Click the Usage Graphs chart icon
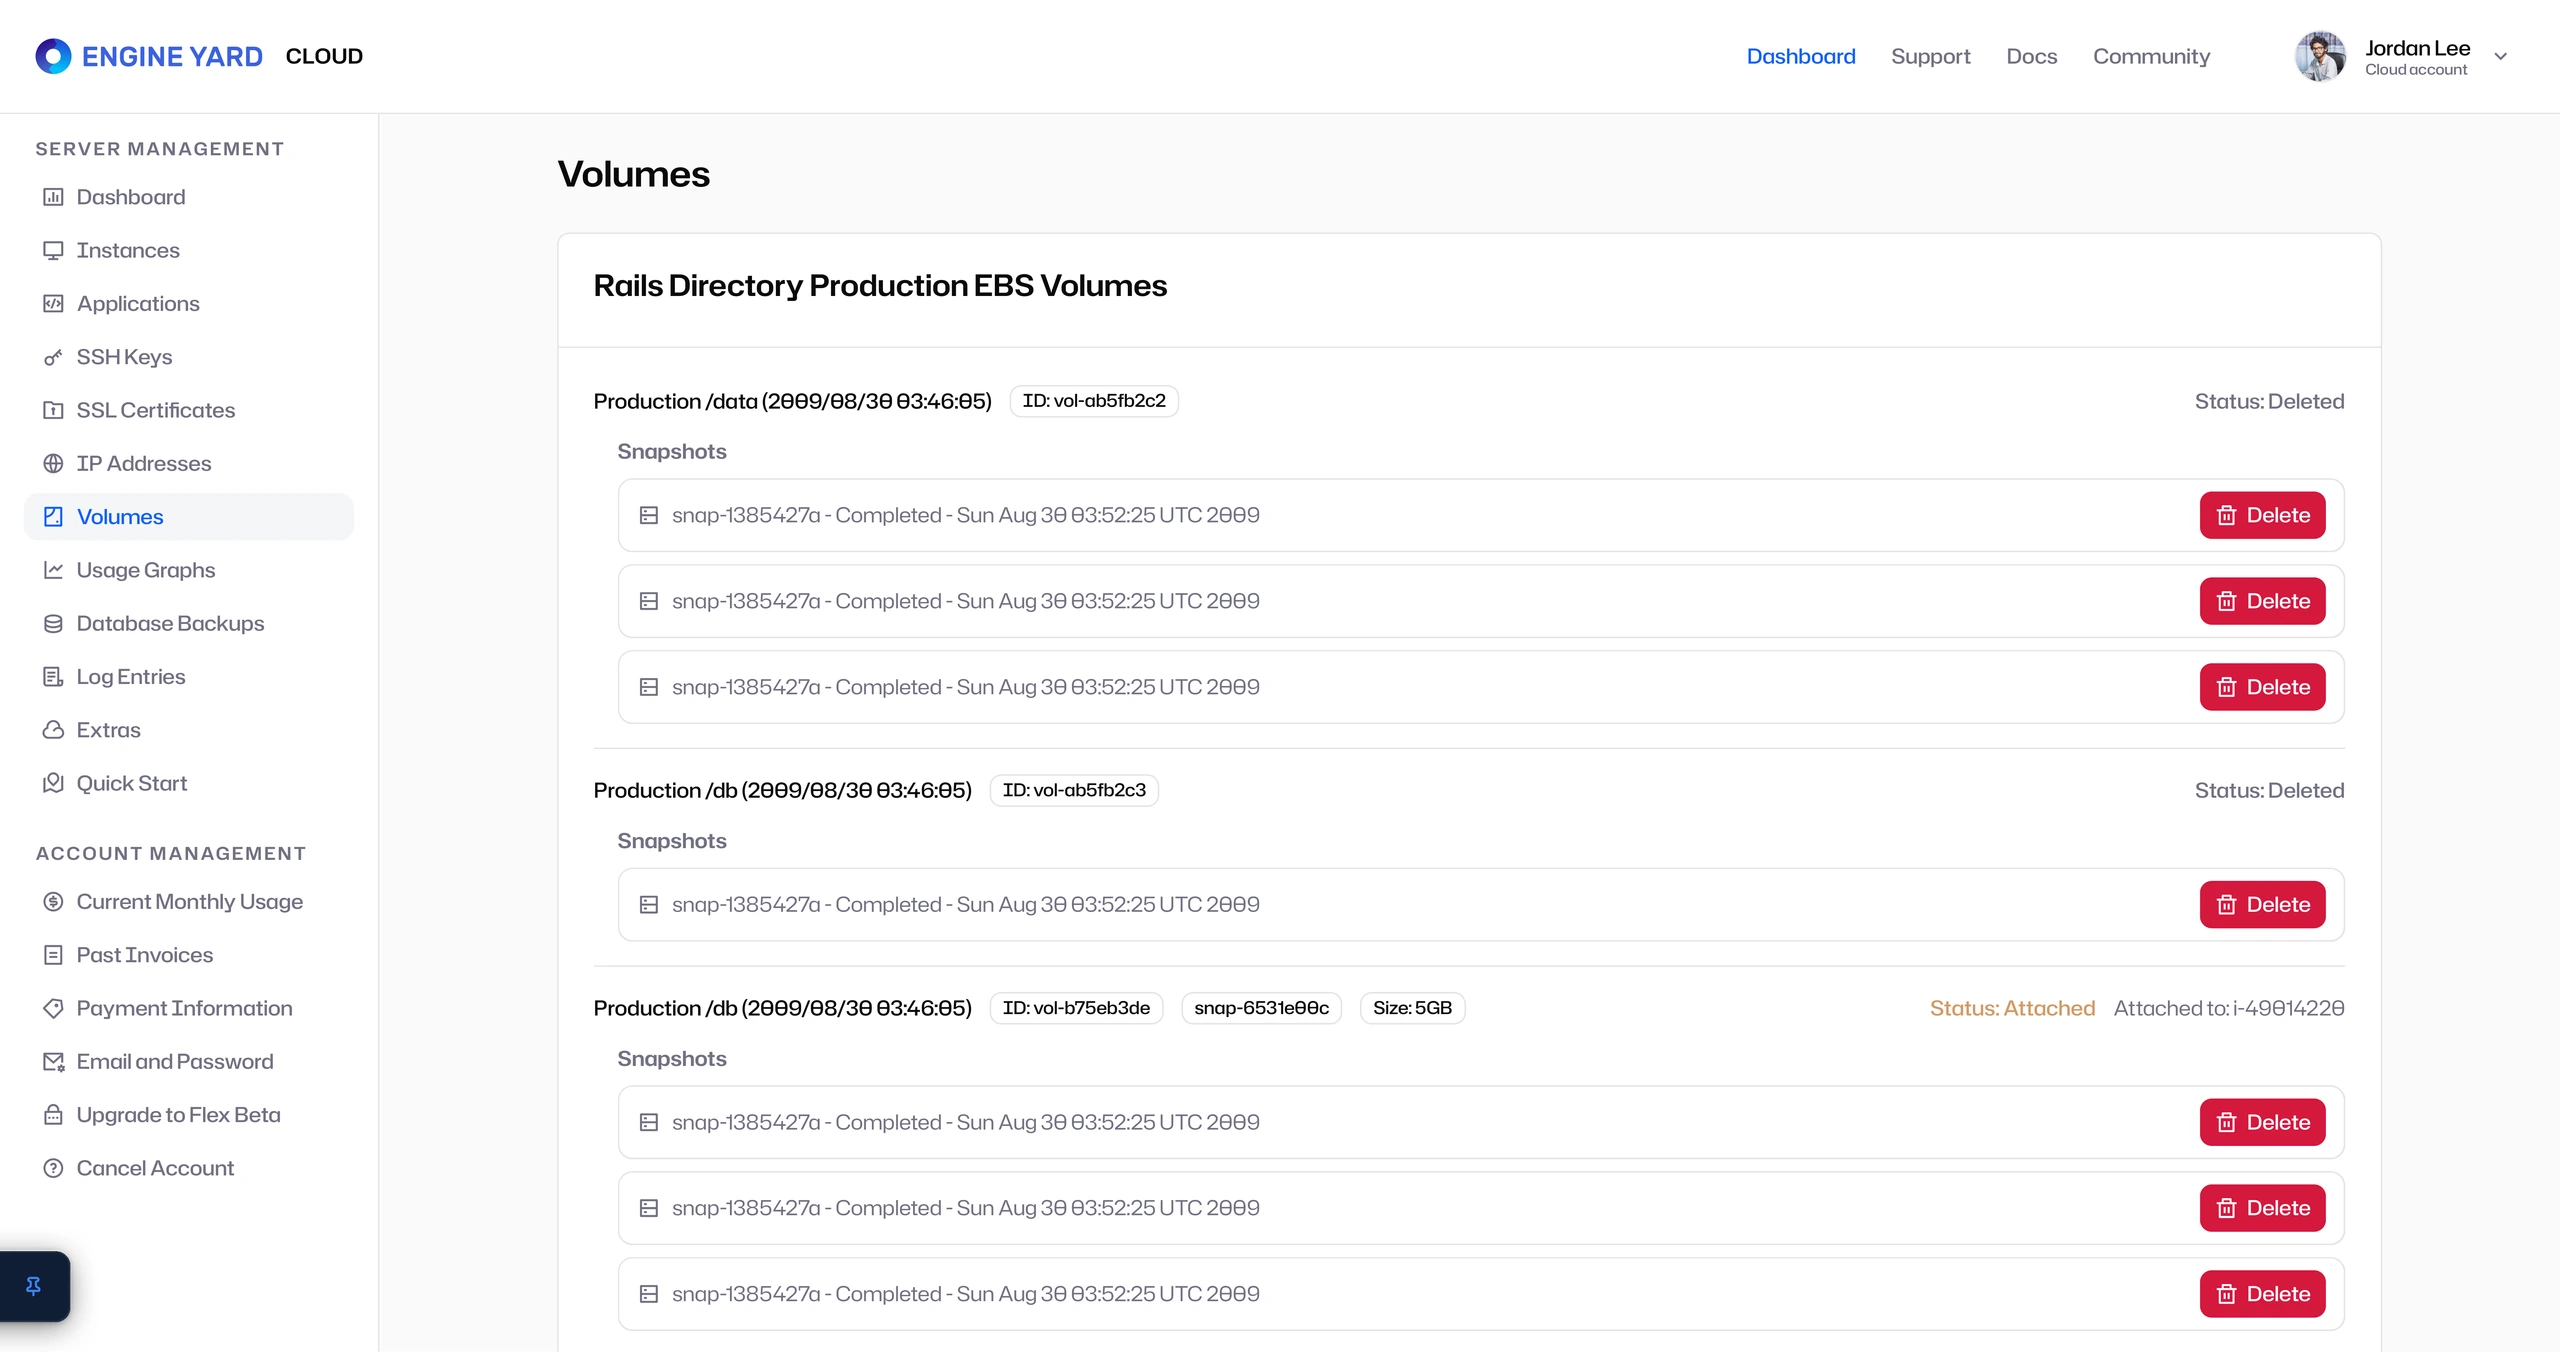This screenshot has height=1352, width=2560. point(53,570)
